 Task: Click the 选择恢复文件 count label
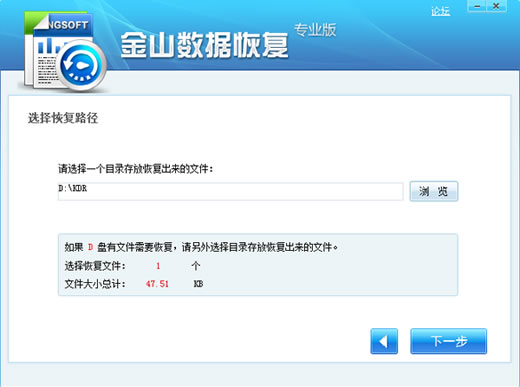(95, 266)
